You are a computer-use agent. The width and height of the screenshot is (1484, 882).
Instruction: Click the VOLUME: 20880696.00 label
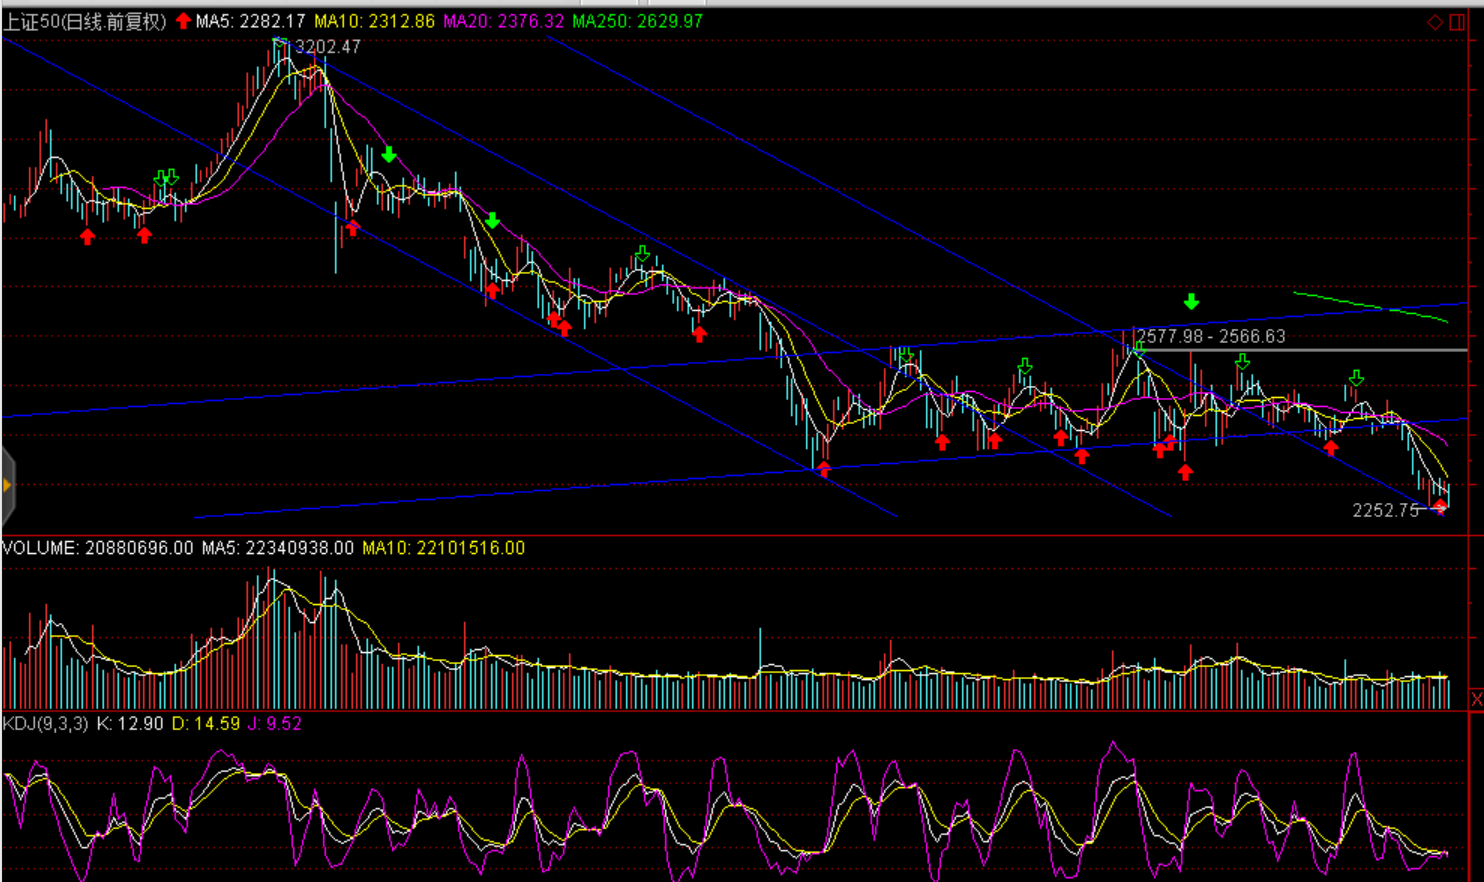click(97, 548)
